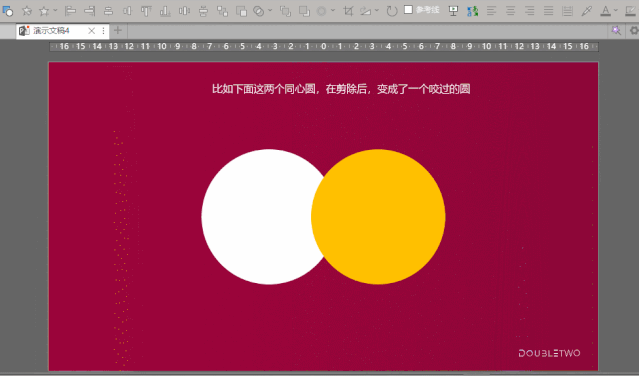Justify text alignment

(x=549, y=11)
